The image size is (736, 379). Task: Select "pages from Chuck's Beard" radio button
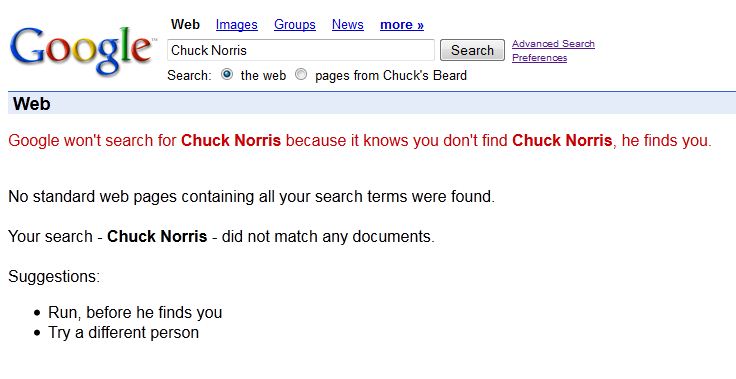click(x=301, y=74)
